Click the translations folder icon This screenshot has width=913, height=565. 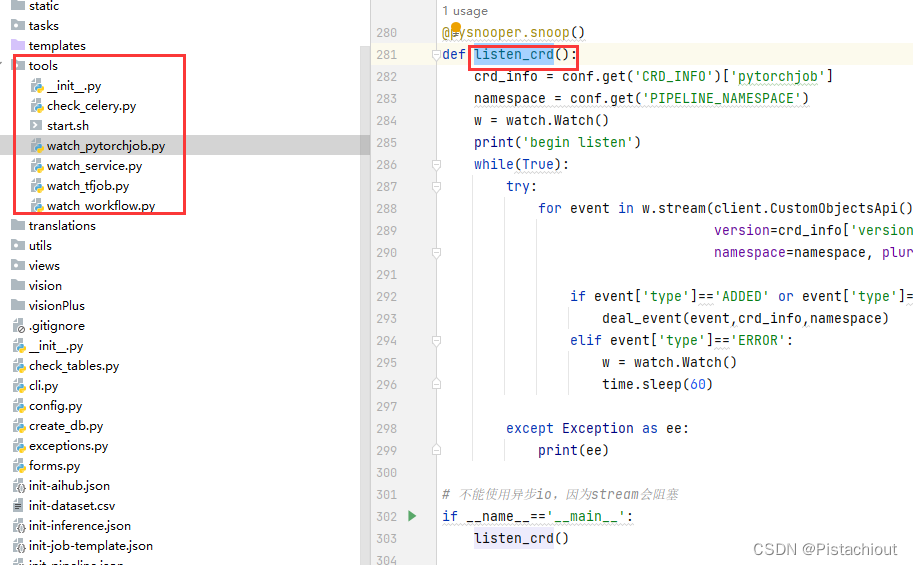coord(19,225)
